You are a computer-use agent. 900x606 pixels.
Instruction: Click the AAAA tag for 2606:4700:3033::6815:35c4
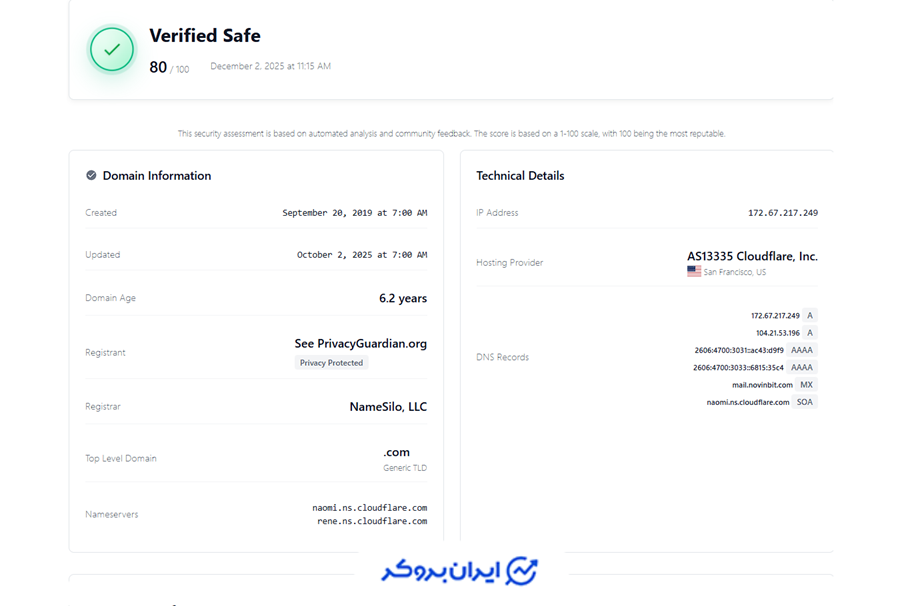pos(802,367)
